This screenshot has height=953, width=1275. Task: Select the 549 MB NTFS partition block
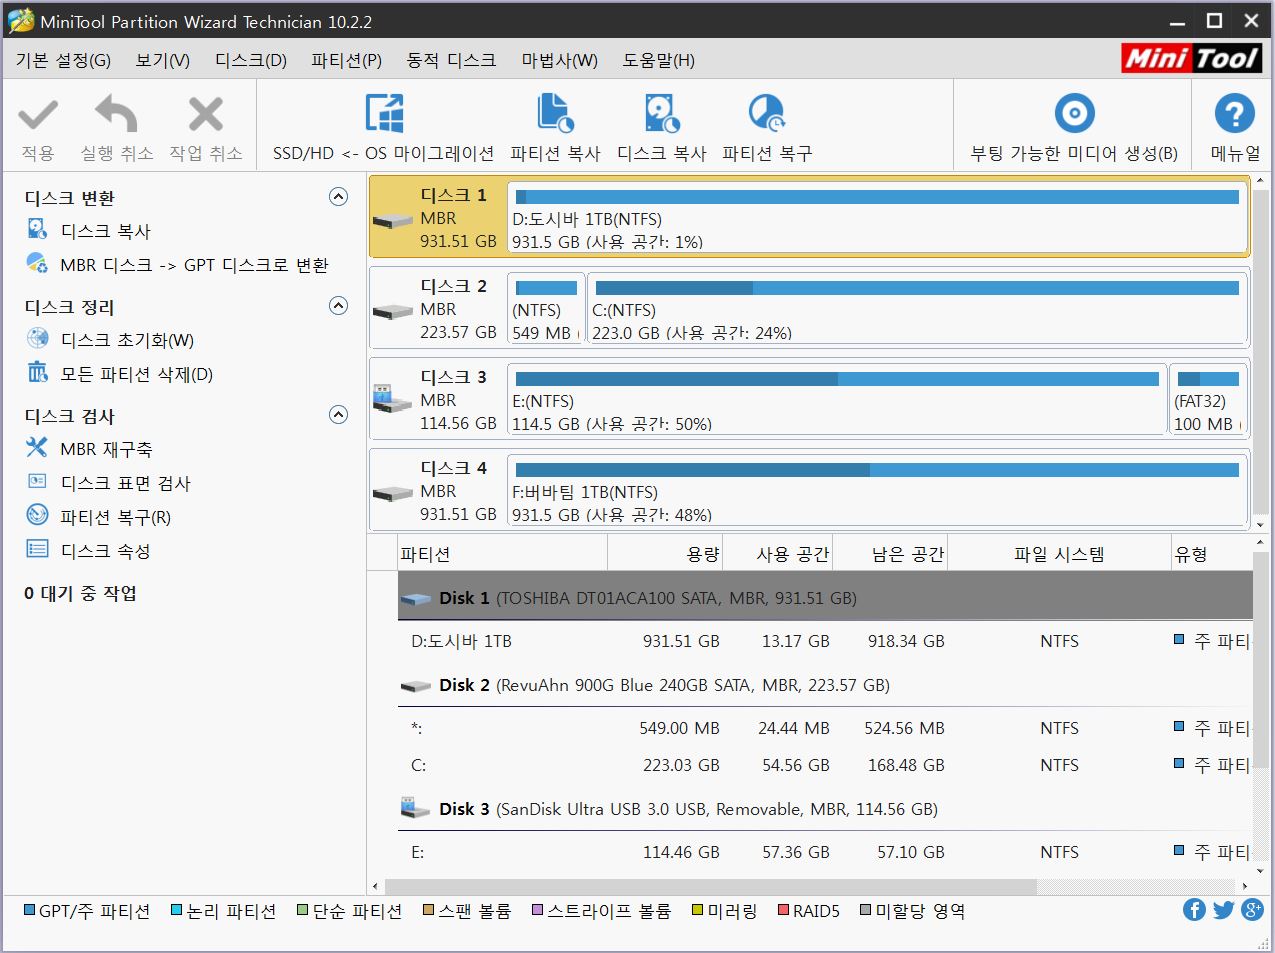pos(545,308)
